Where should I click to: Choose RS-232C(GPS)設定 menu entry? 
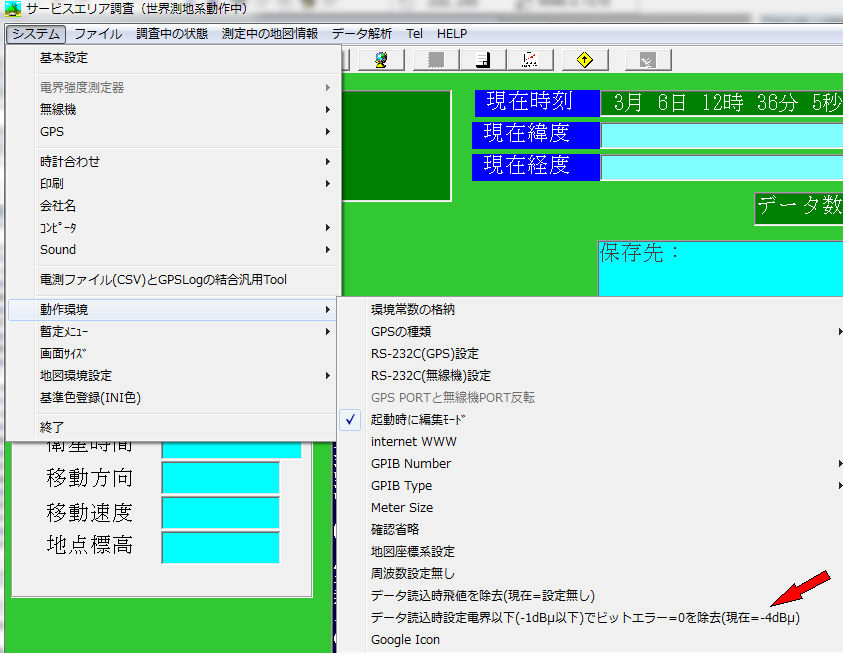(x=425, y=354)
